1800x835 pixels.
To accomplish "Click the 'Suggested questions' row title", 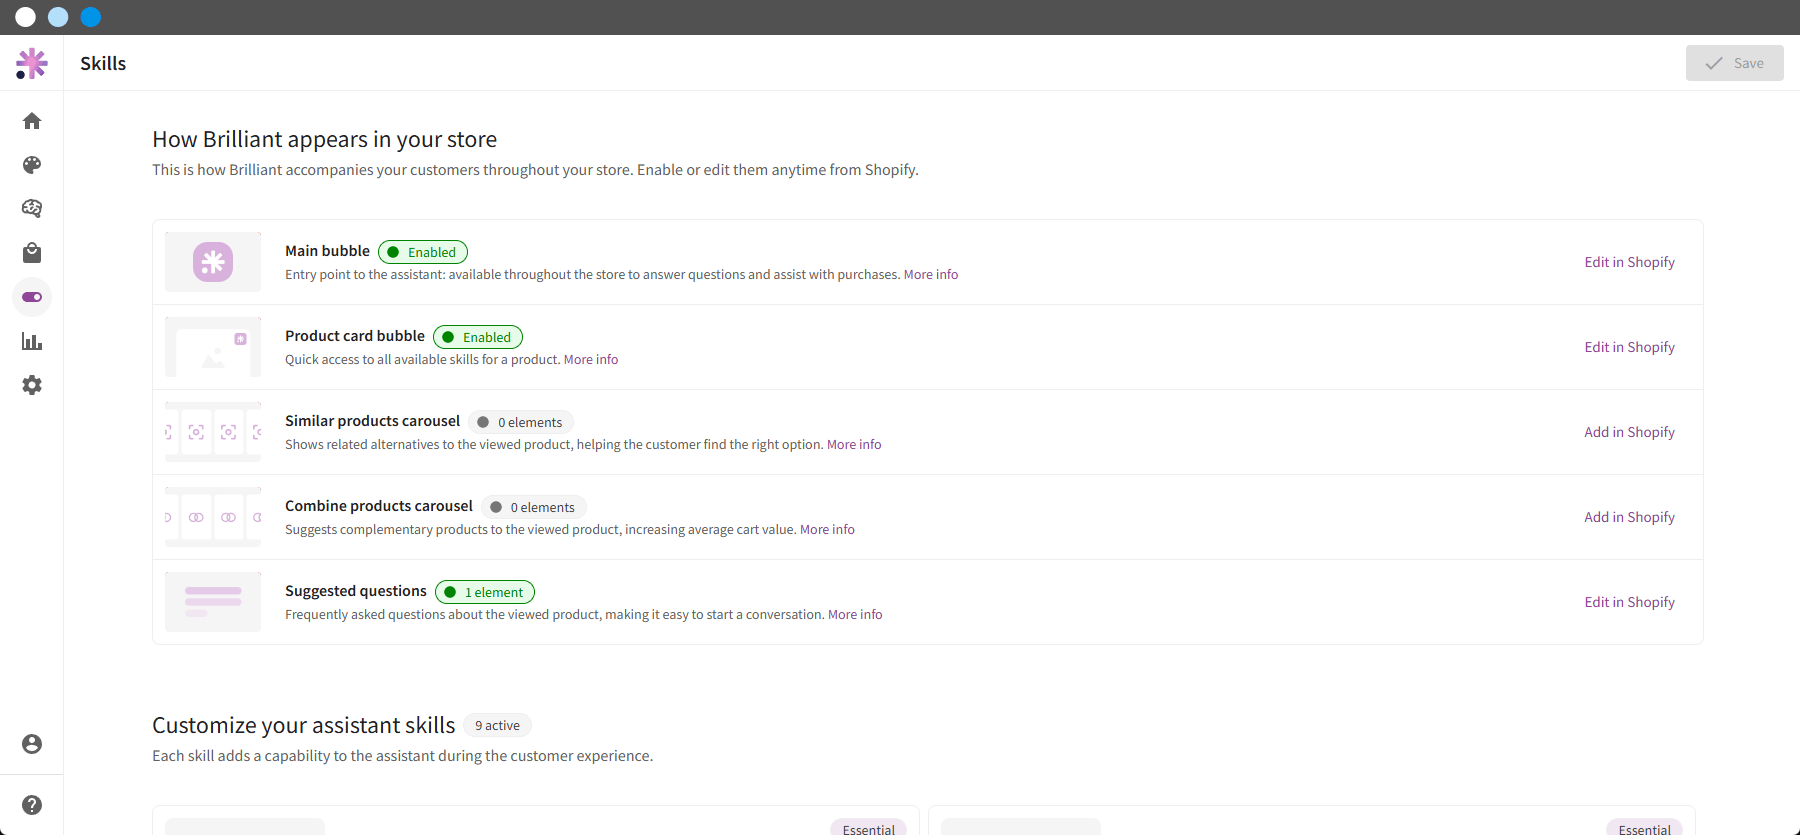I will 356,591.
